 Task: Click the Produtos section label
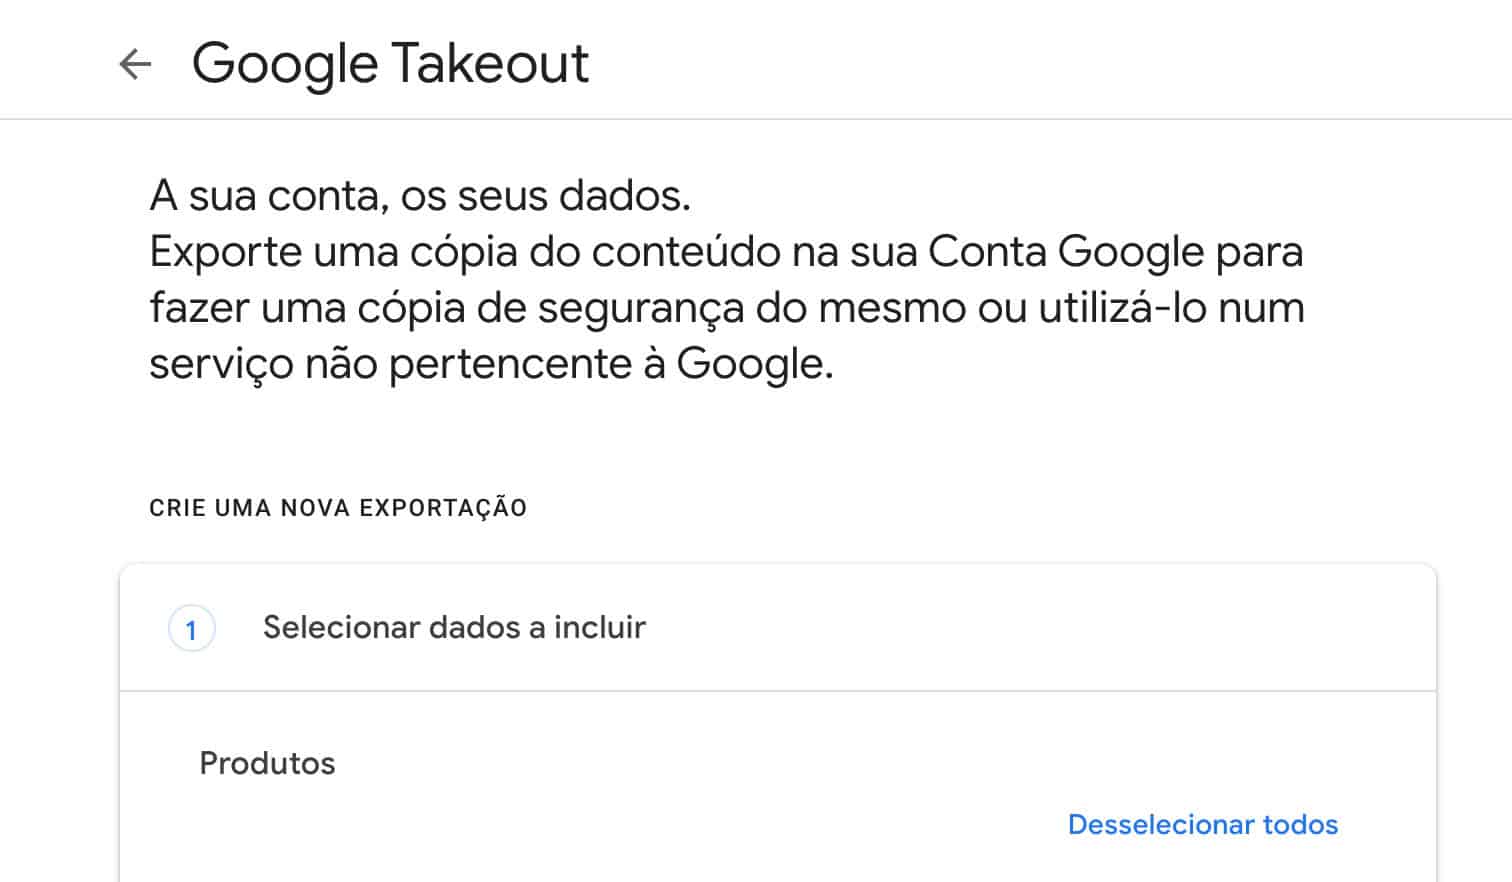pyautogui.click(x=267, y=764)
